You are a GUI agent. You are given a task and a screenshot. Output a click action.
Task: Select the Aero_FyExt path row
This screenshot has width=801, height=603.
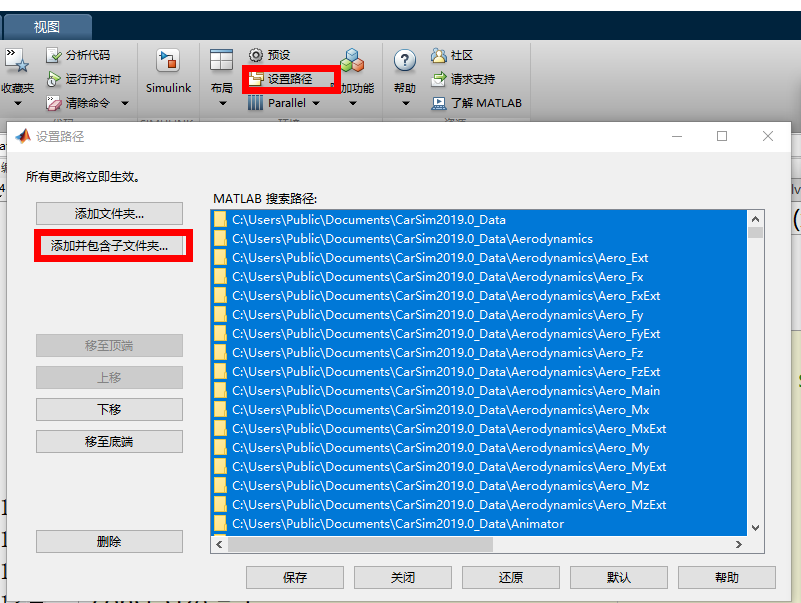click(x=479, y=334)
